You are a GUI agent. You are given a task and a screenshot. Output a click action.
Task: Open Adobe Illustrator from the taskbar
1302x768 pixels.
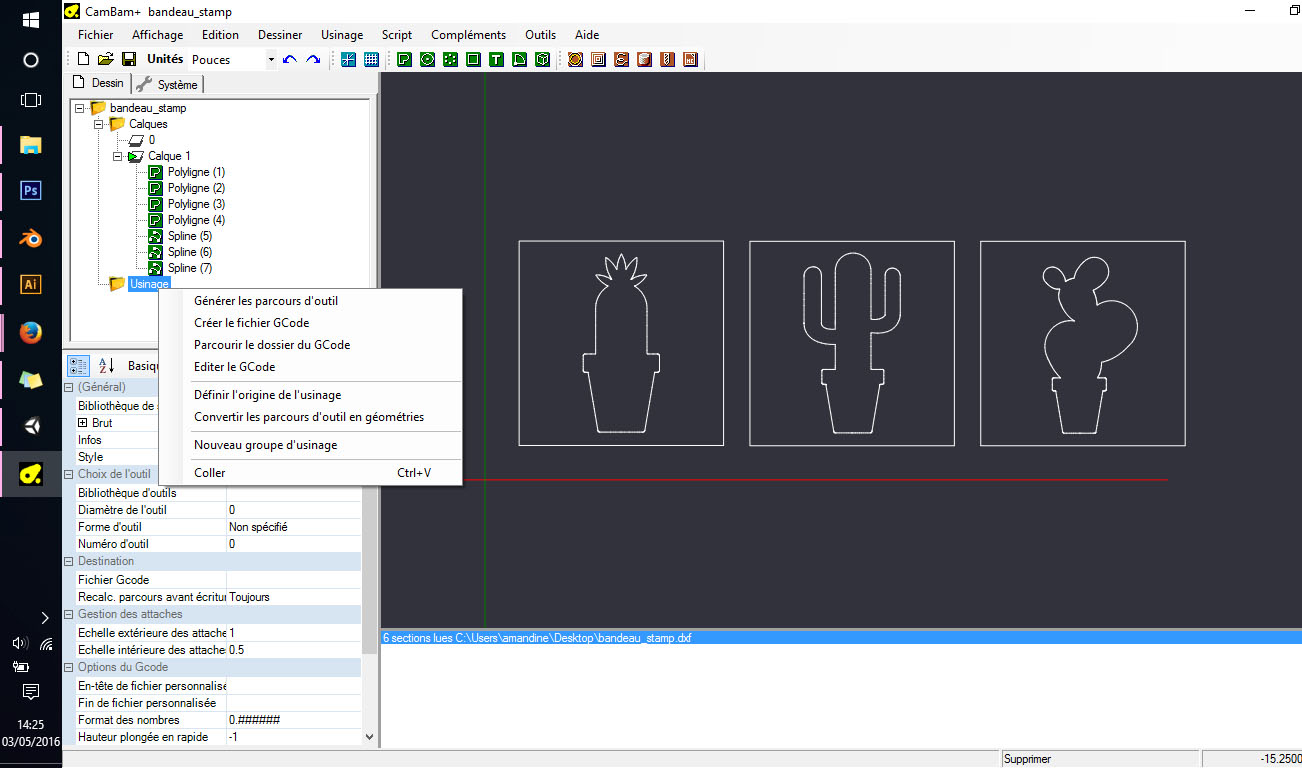point(30,284)
